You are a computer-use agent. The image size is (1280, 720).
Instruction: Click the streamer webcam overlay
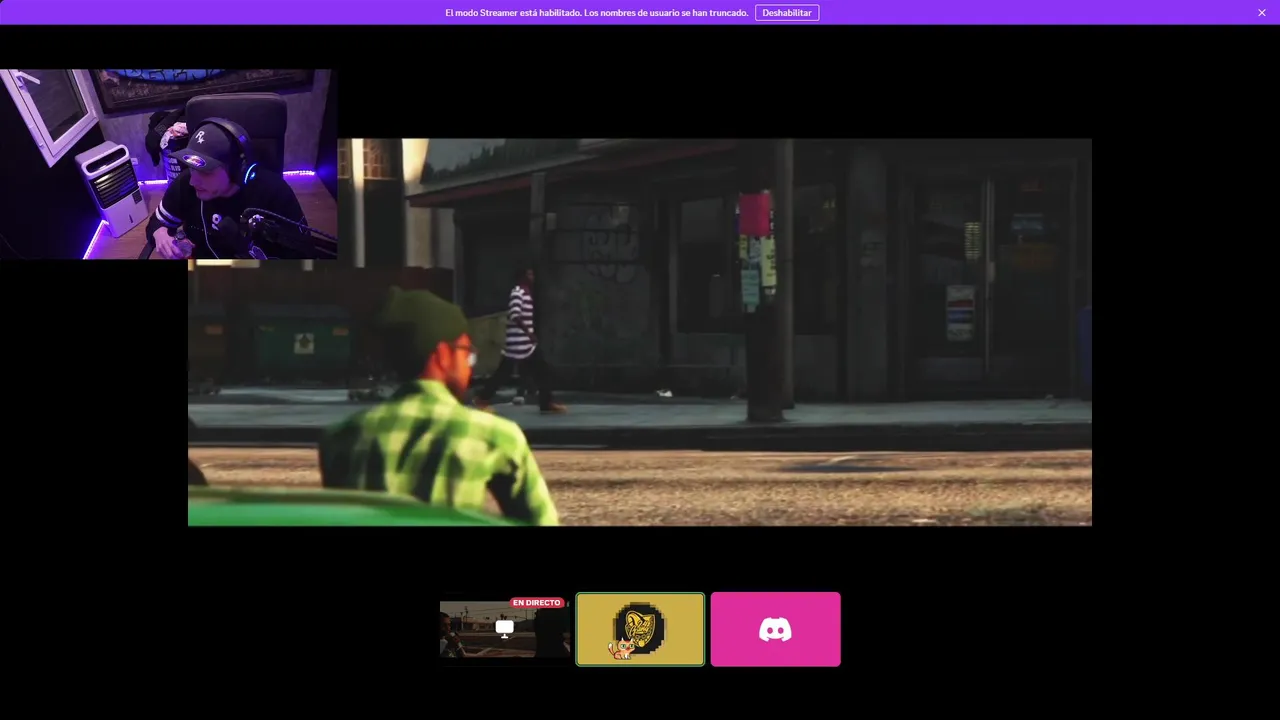click(x=168, y=164)
